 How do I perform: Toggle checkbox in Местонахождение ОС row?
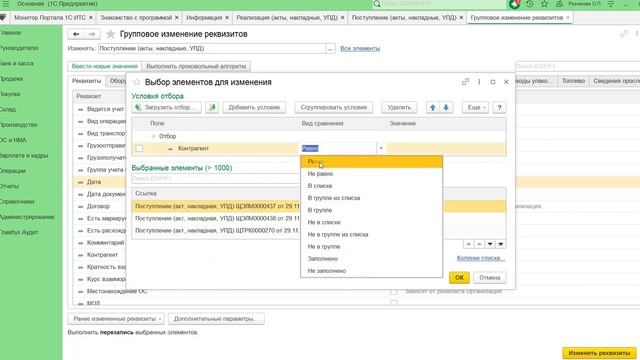click(393, 291)
